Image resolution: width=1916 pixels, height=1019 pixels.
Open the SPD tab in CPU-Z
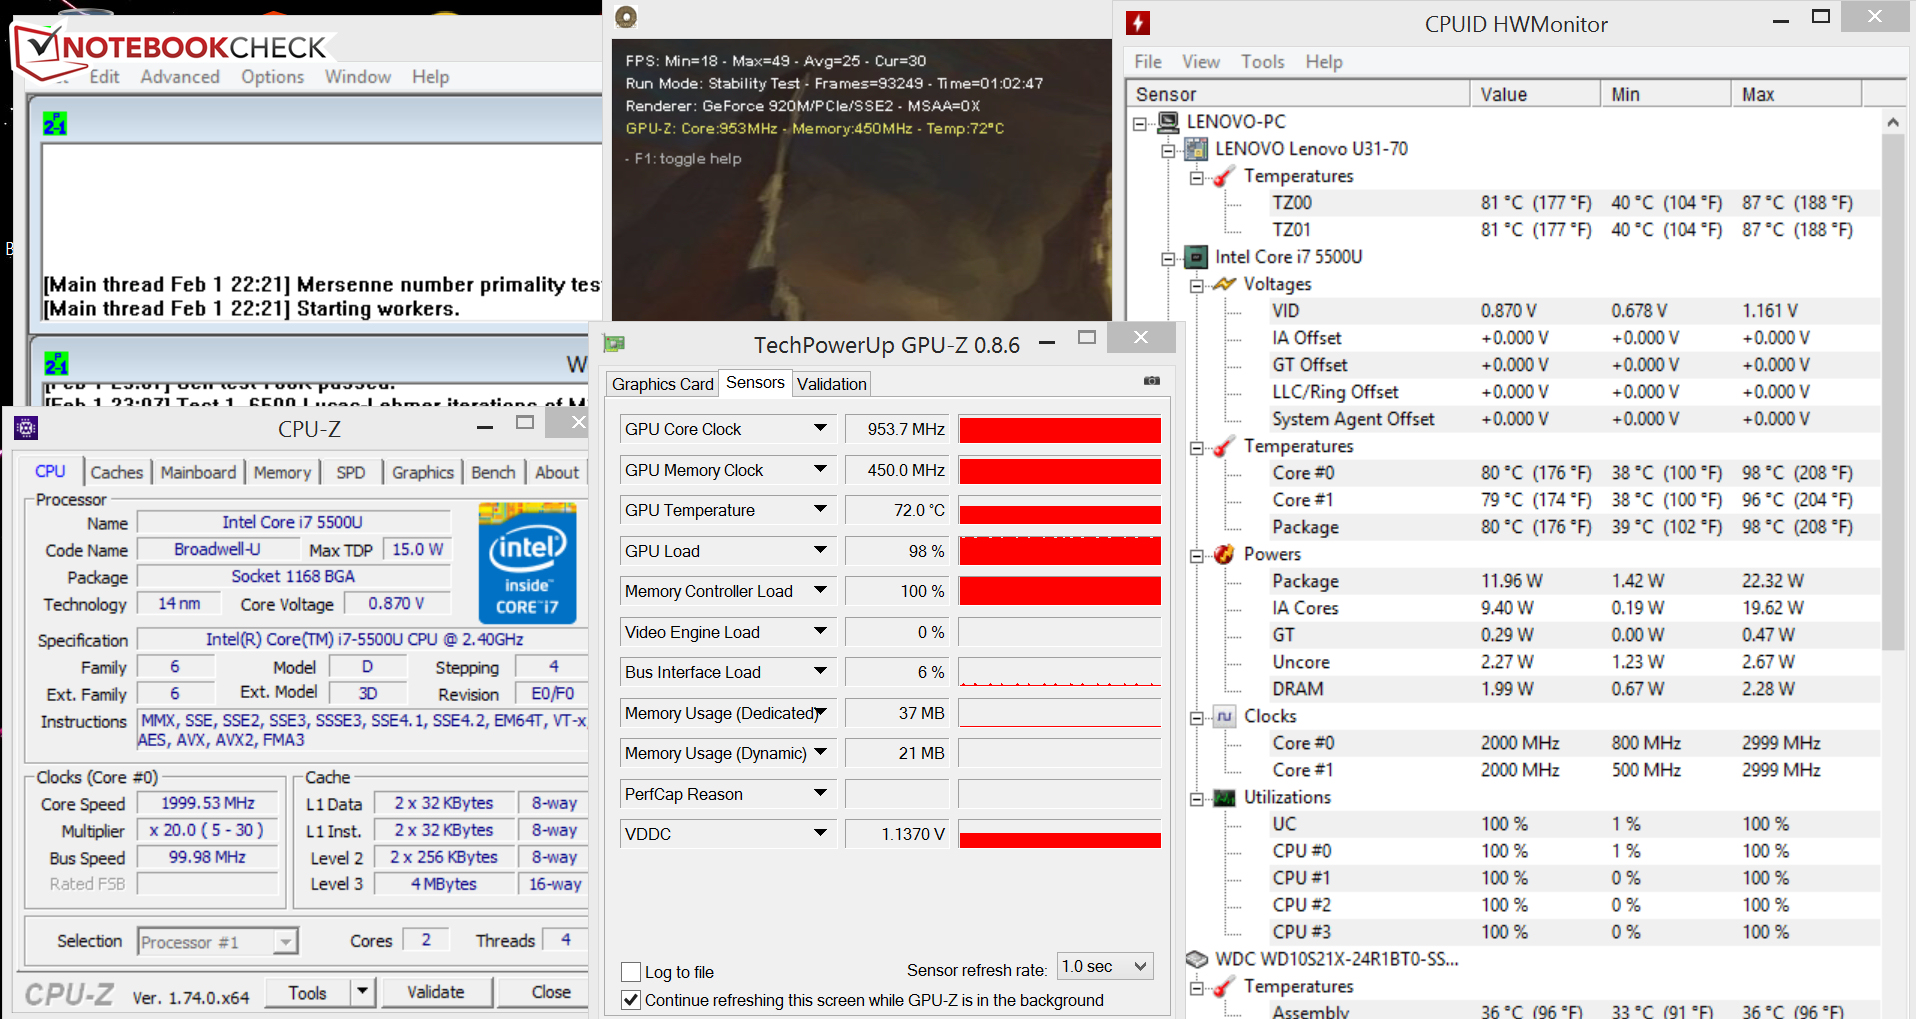(351, 472)
